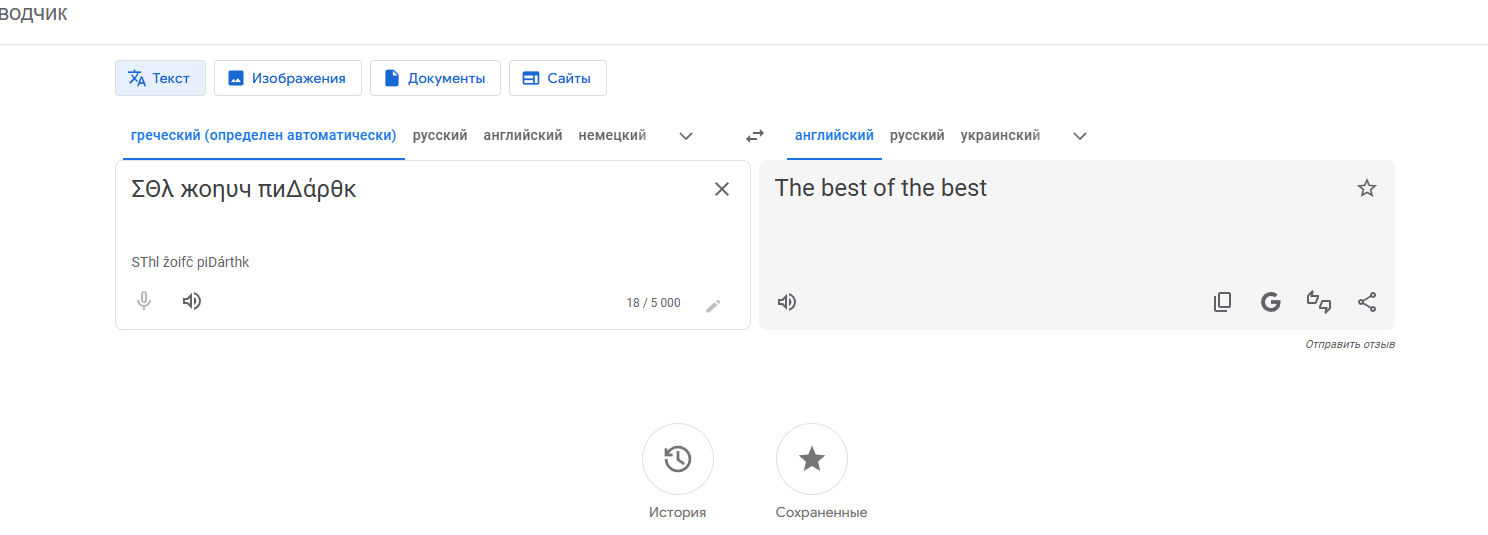1488x535 pixels.
Task: Rate this translation with thumbs icon
Action: point(1319,302)
